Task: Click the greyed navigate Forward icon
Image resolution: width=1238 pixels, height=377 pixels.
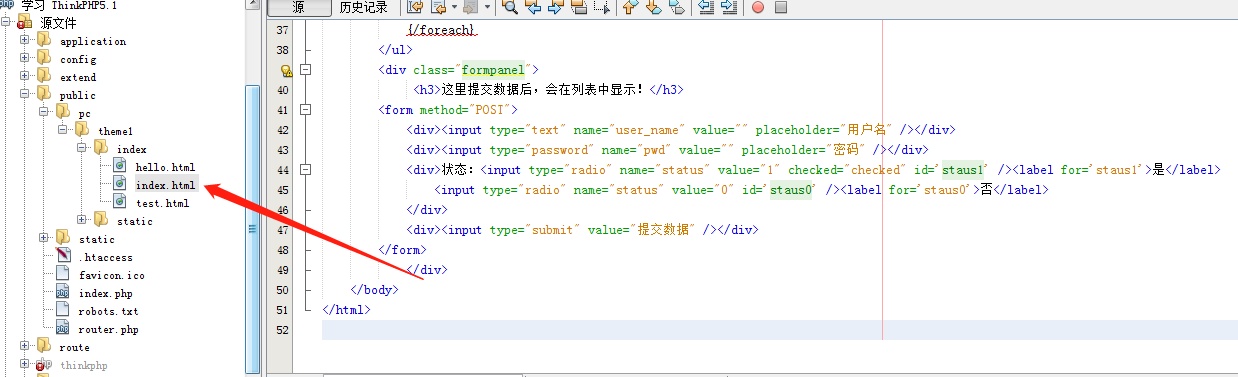Action: coord(470,6)
